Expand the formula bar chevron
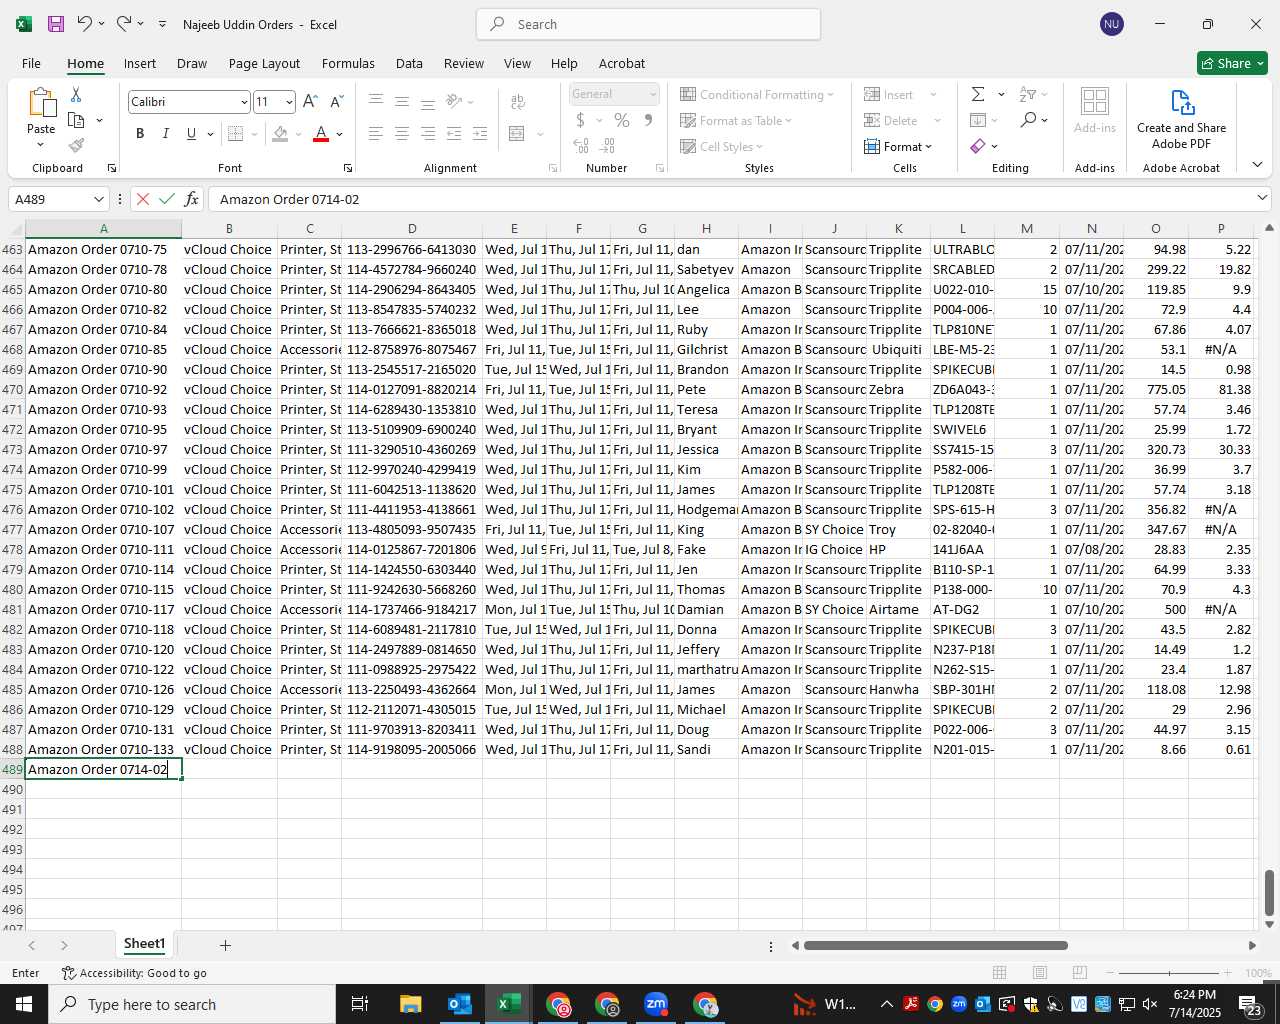1280x1024 pixels. tap(1262, 198)
